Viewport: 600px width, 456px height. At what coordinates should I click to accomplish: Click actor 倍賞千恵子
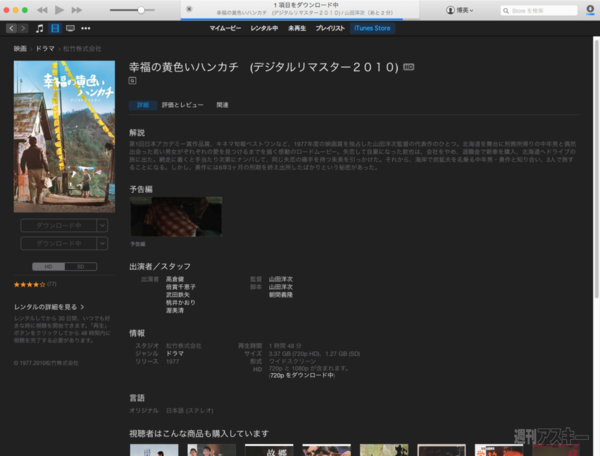tap(181, 287)
